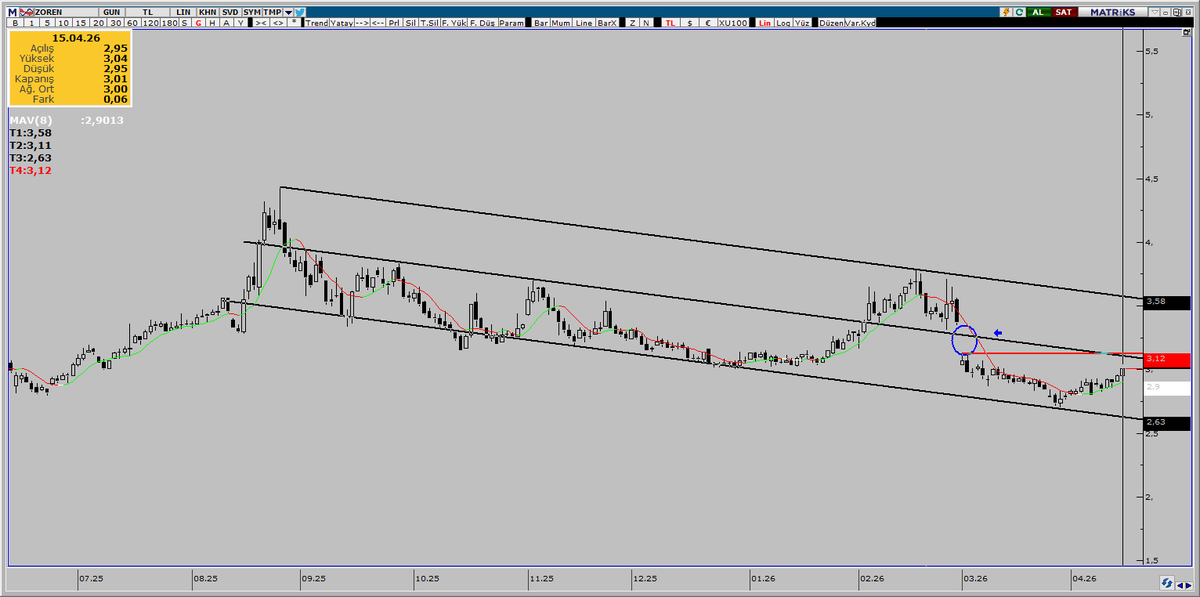Open the Param settings button

(x=511, y=23)
